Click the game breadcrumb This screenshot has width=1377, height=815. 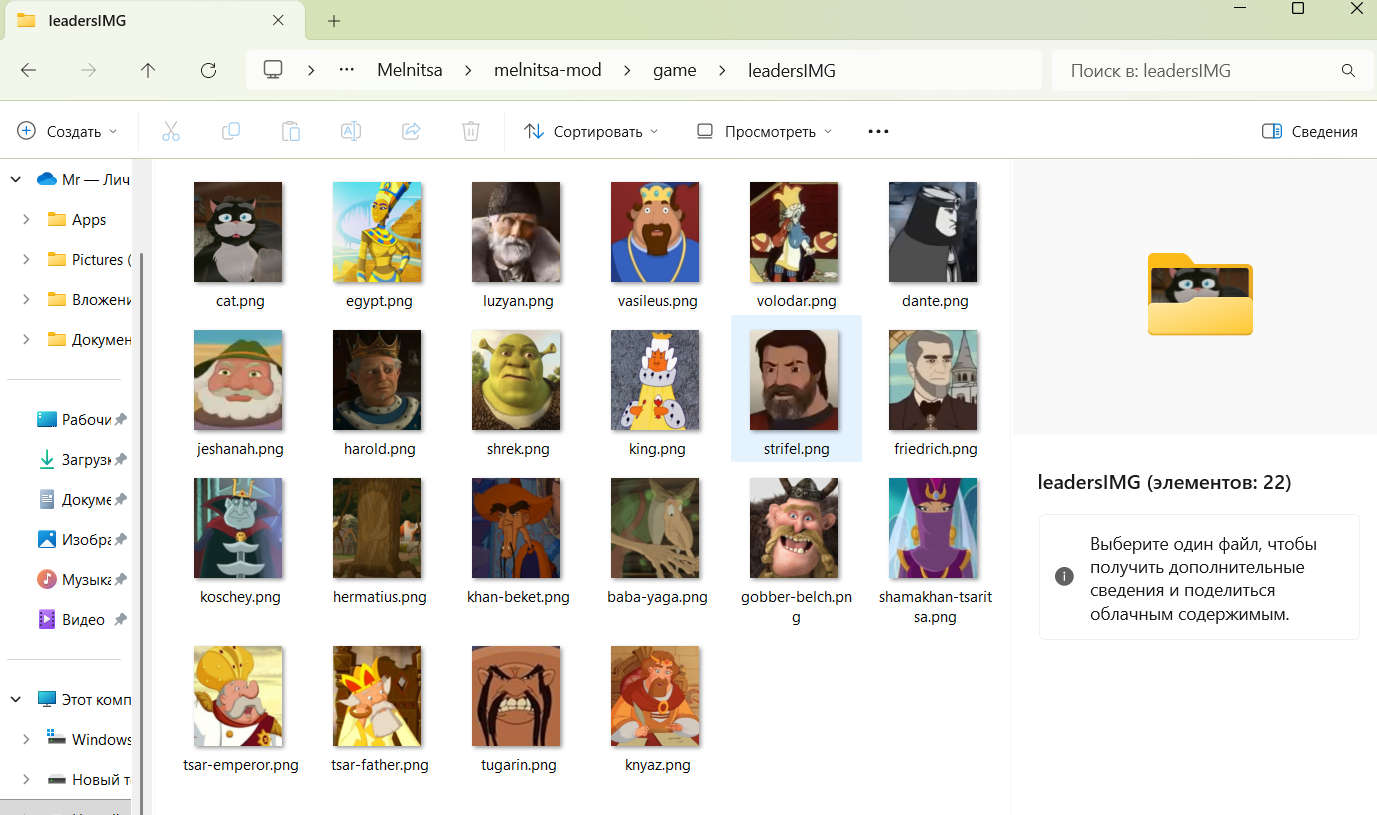[675, 71]
